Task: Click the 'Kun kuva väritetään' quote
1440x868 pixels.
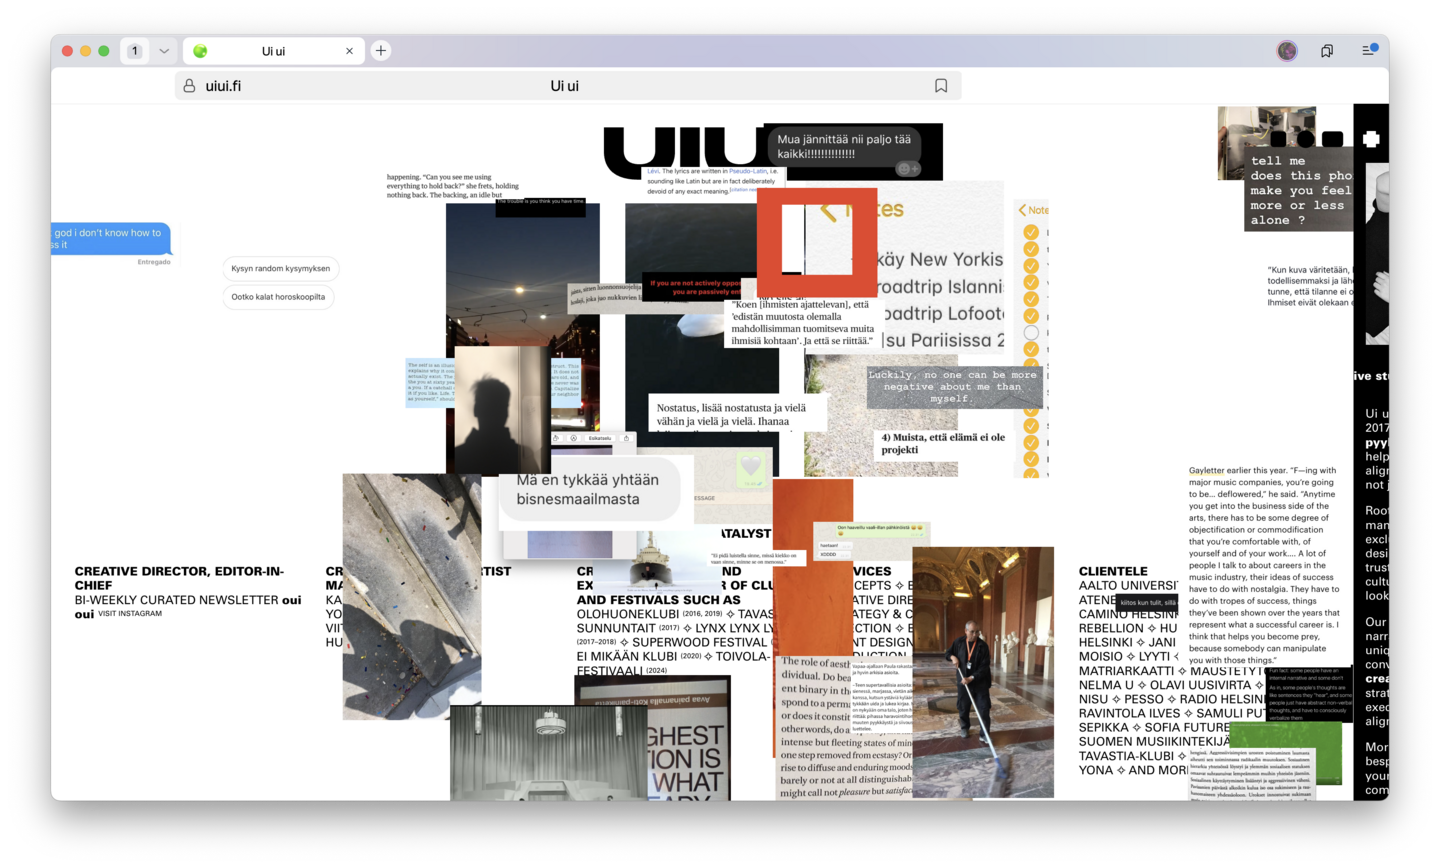Action: (1309, 286)
